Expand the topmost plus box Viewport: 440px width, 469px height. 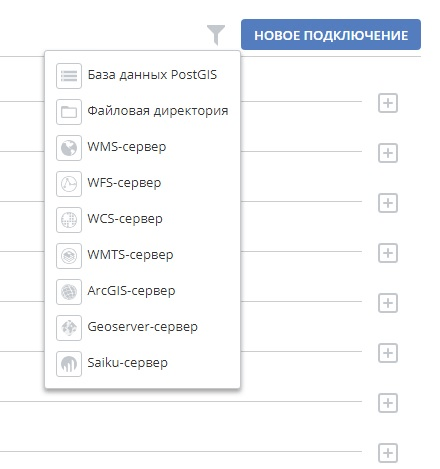coord(388,103)
